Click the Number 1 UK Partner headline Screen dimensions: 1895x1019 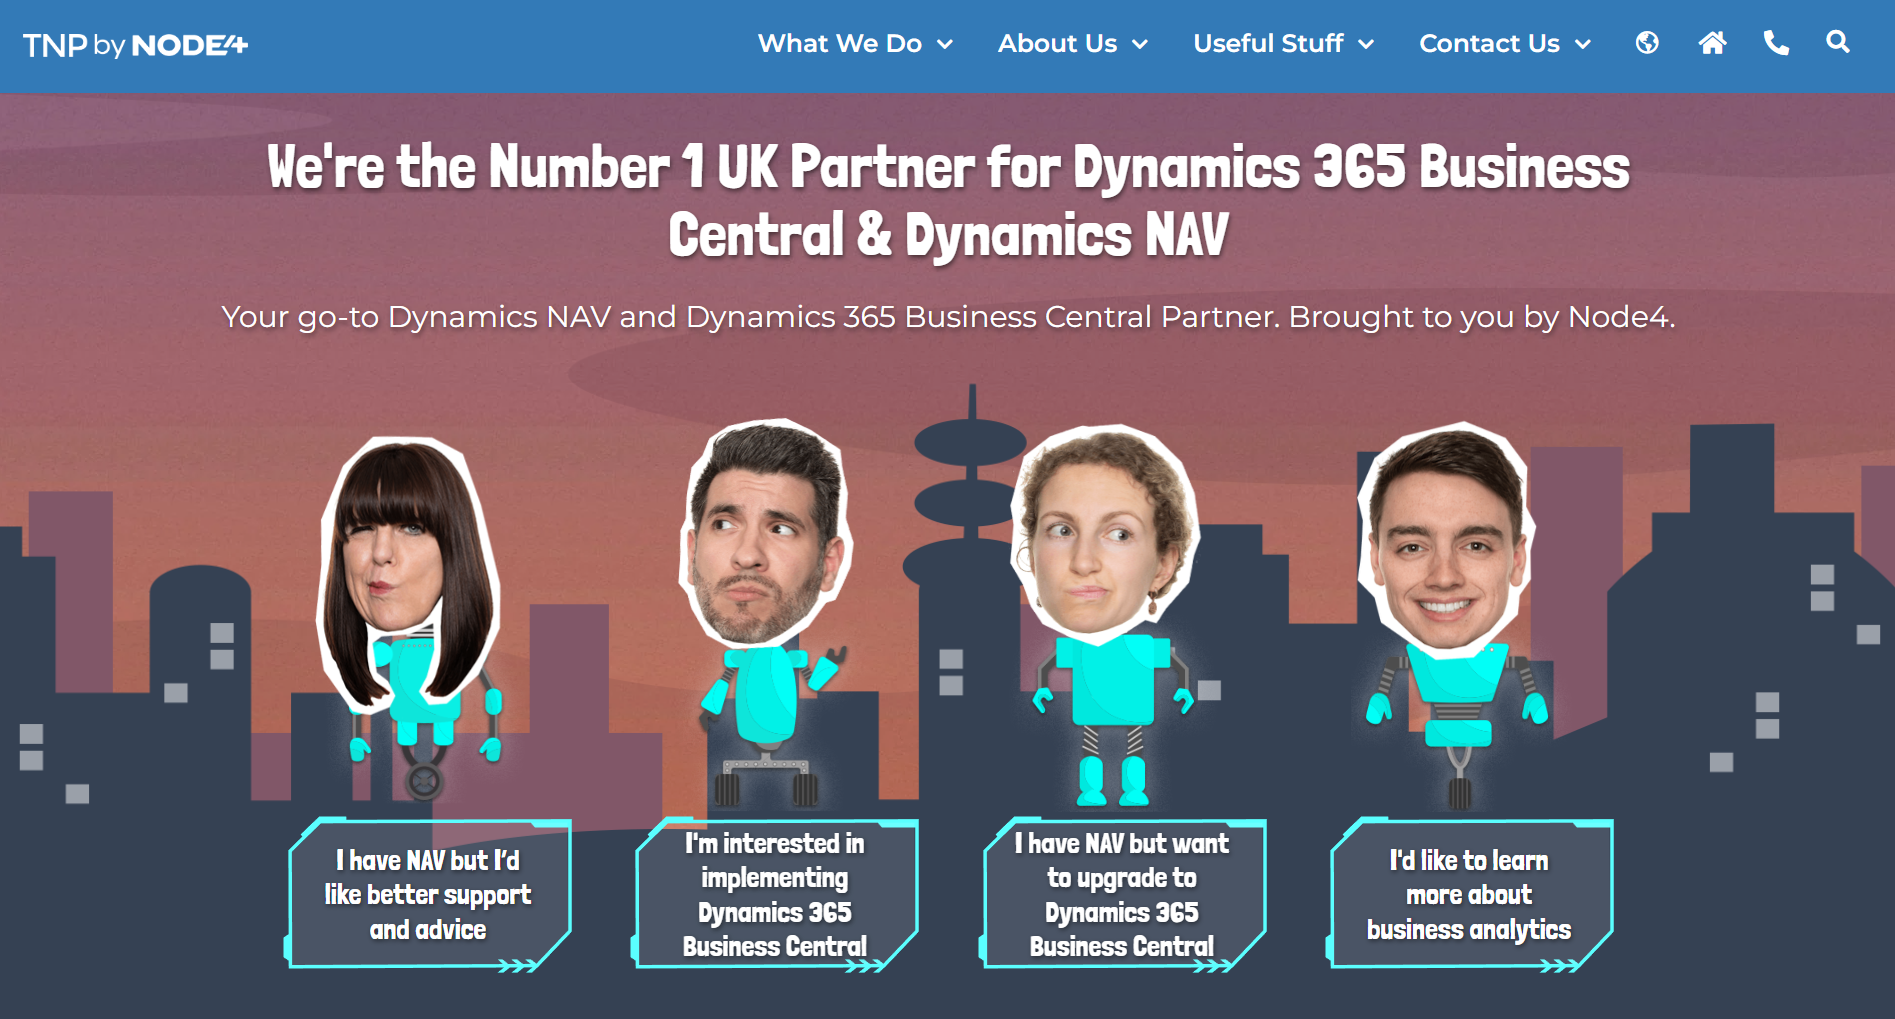(x=948, y=200)
